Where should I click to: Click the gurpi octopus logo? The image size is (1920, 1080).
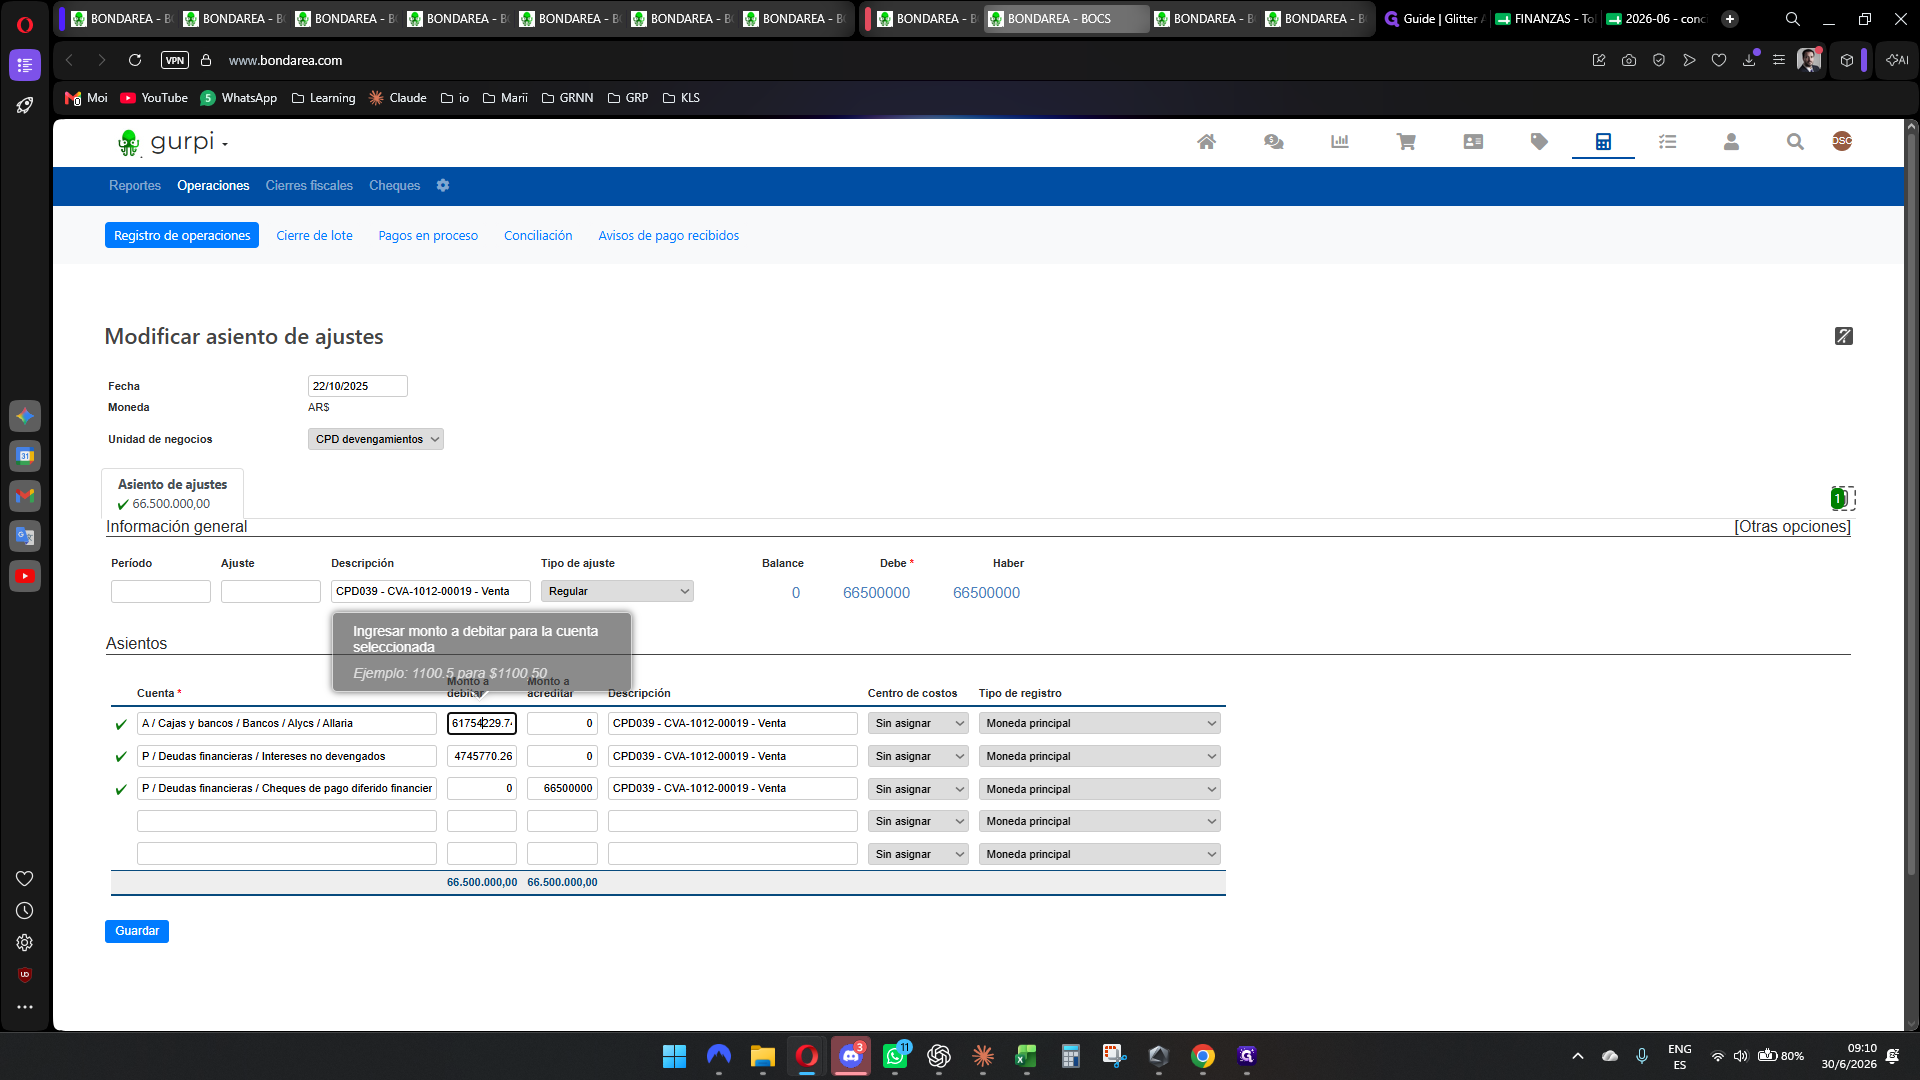tap(129, 143)
